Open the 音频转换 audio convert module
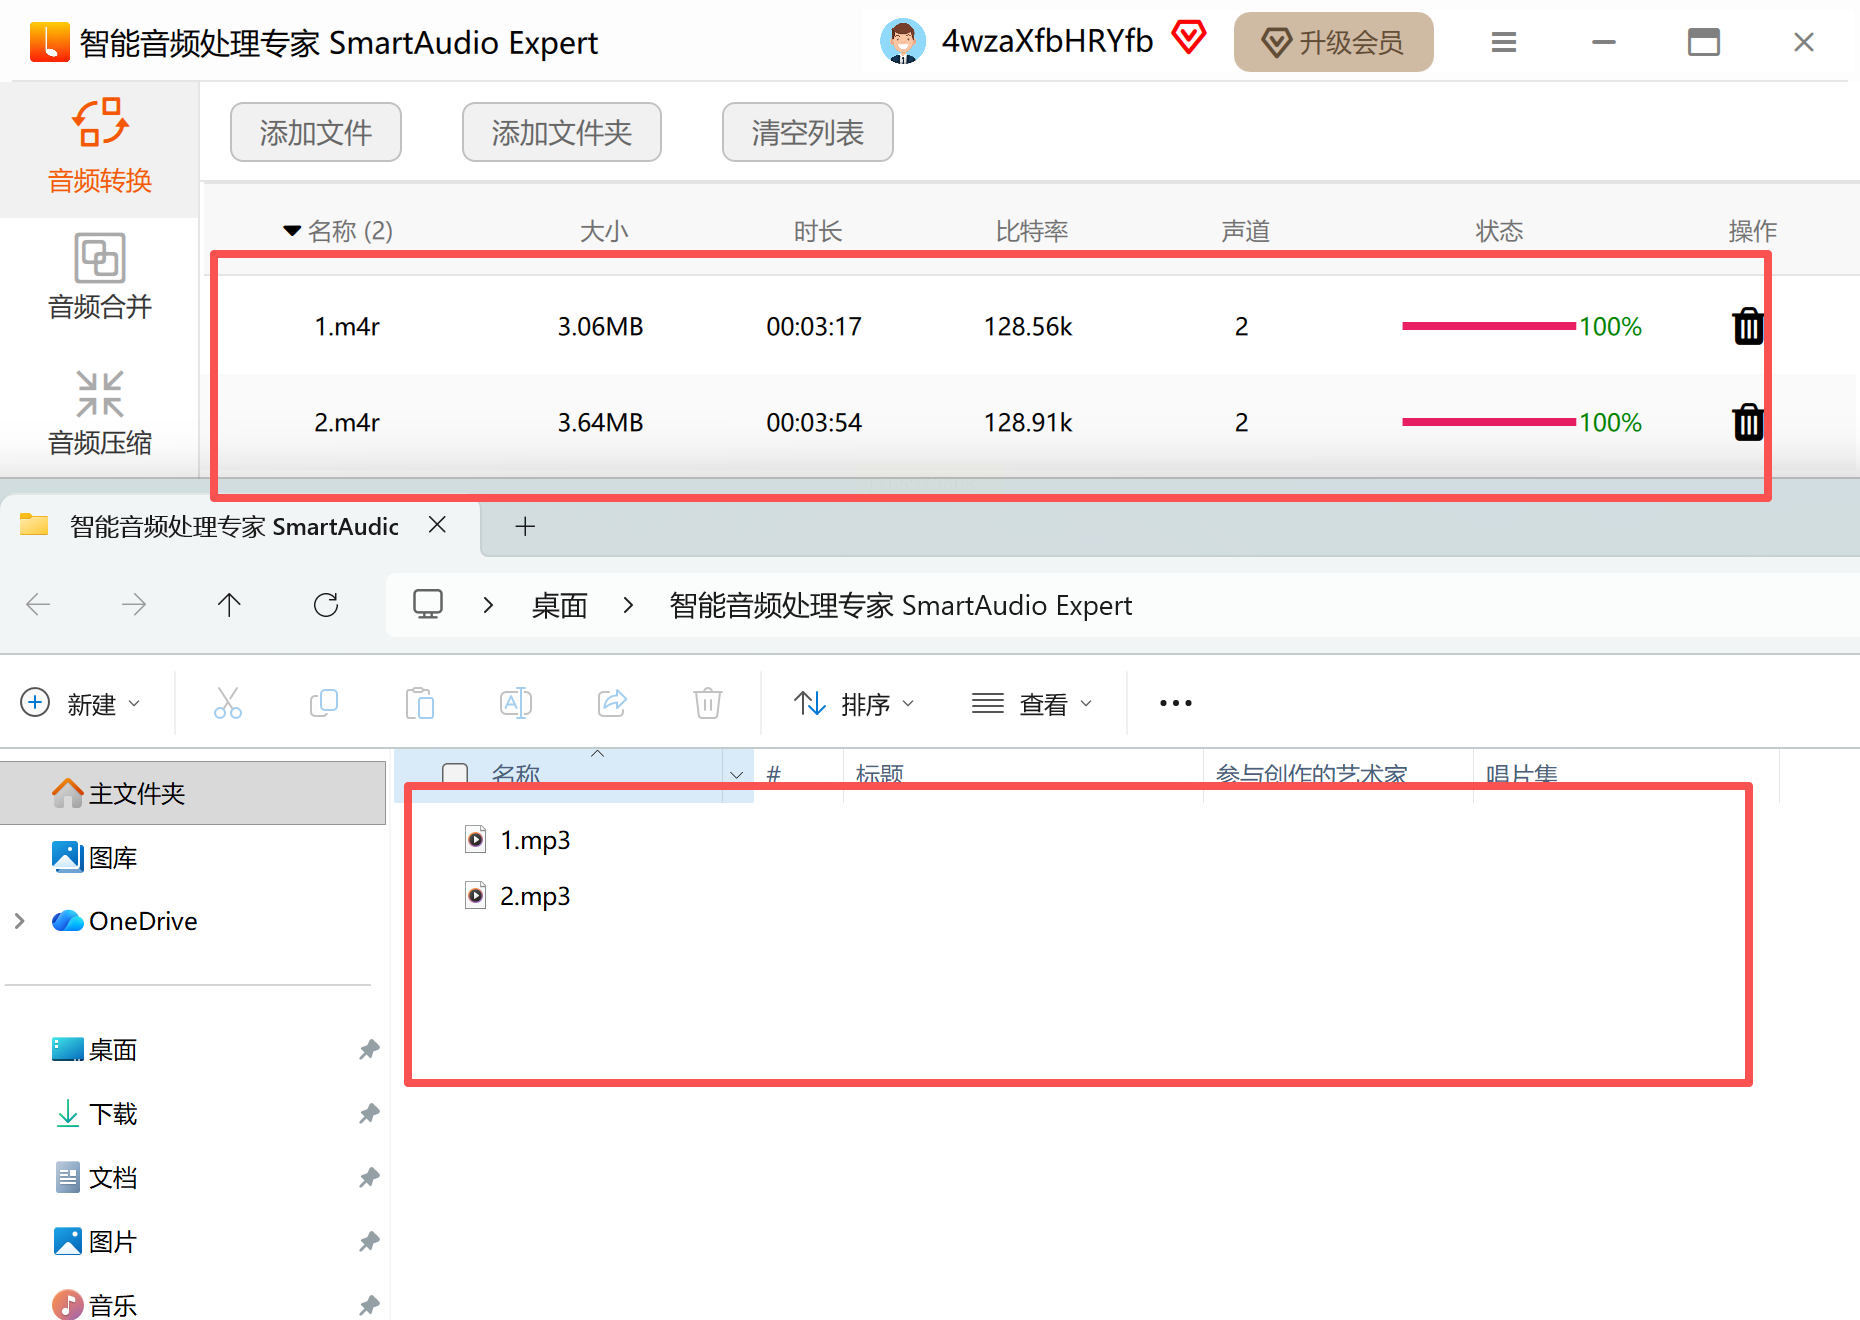Screen dimensions: 1860x1320 pos(100,148)
